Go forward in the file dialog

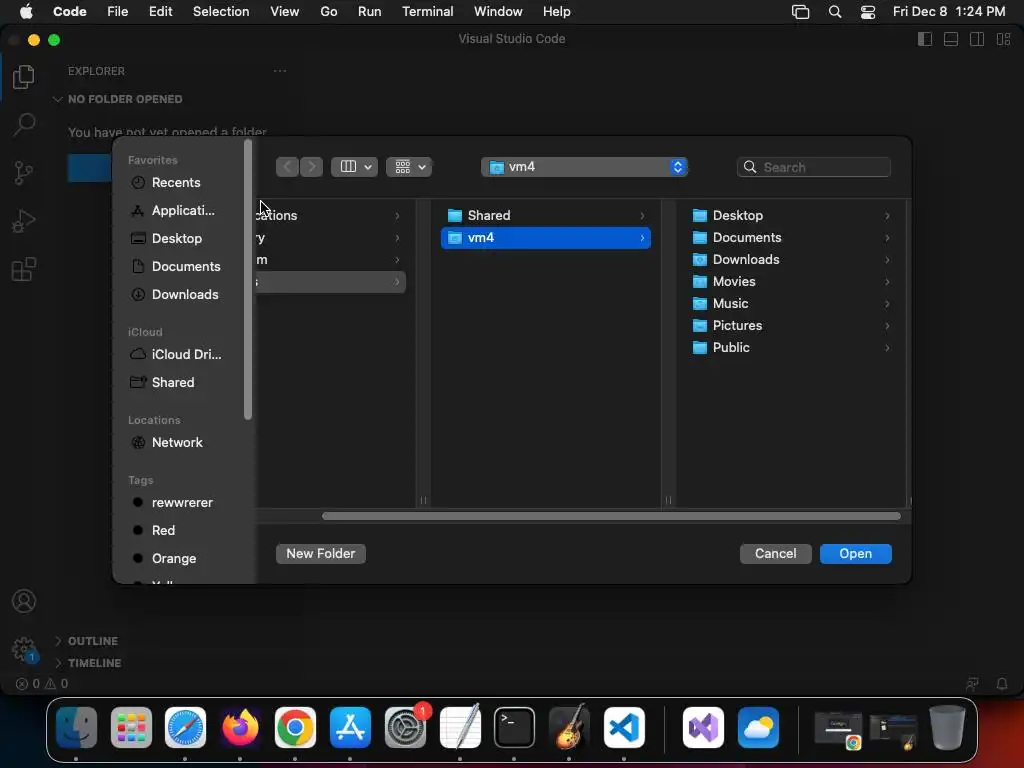point(312,167)
